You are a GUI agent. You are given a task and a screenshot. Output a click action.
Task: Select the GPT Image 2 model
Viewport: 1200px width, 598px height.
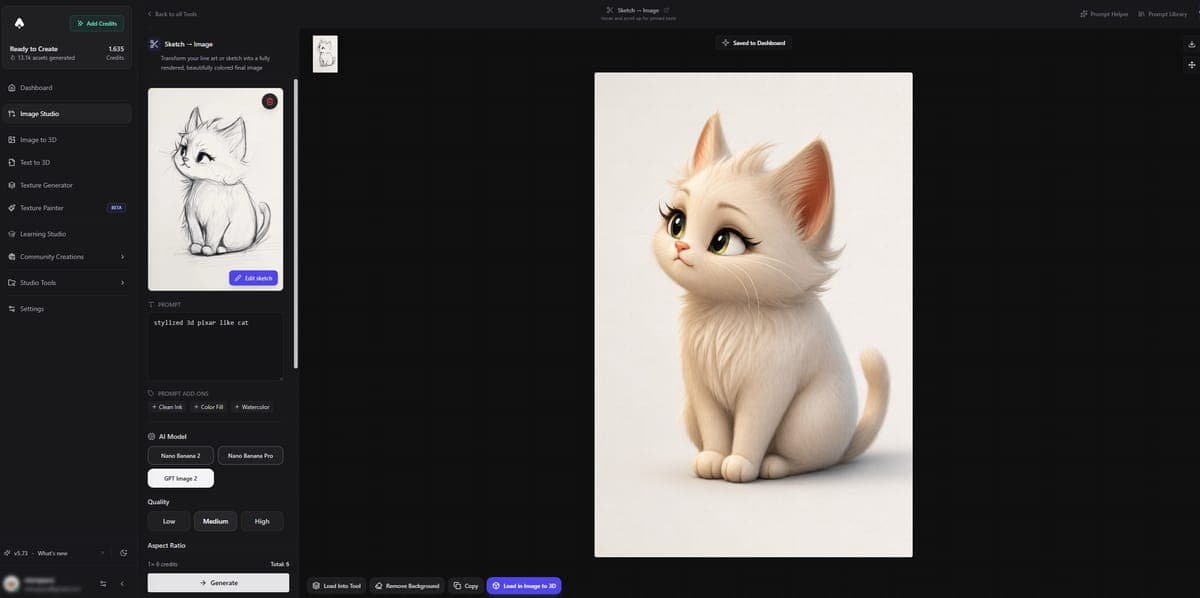pos(181,478)
